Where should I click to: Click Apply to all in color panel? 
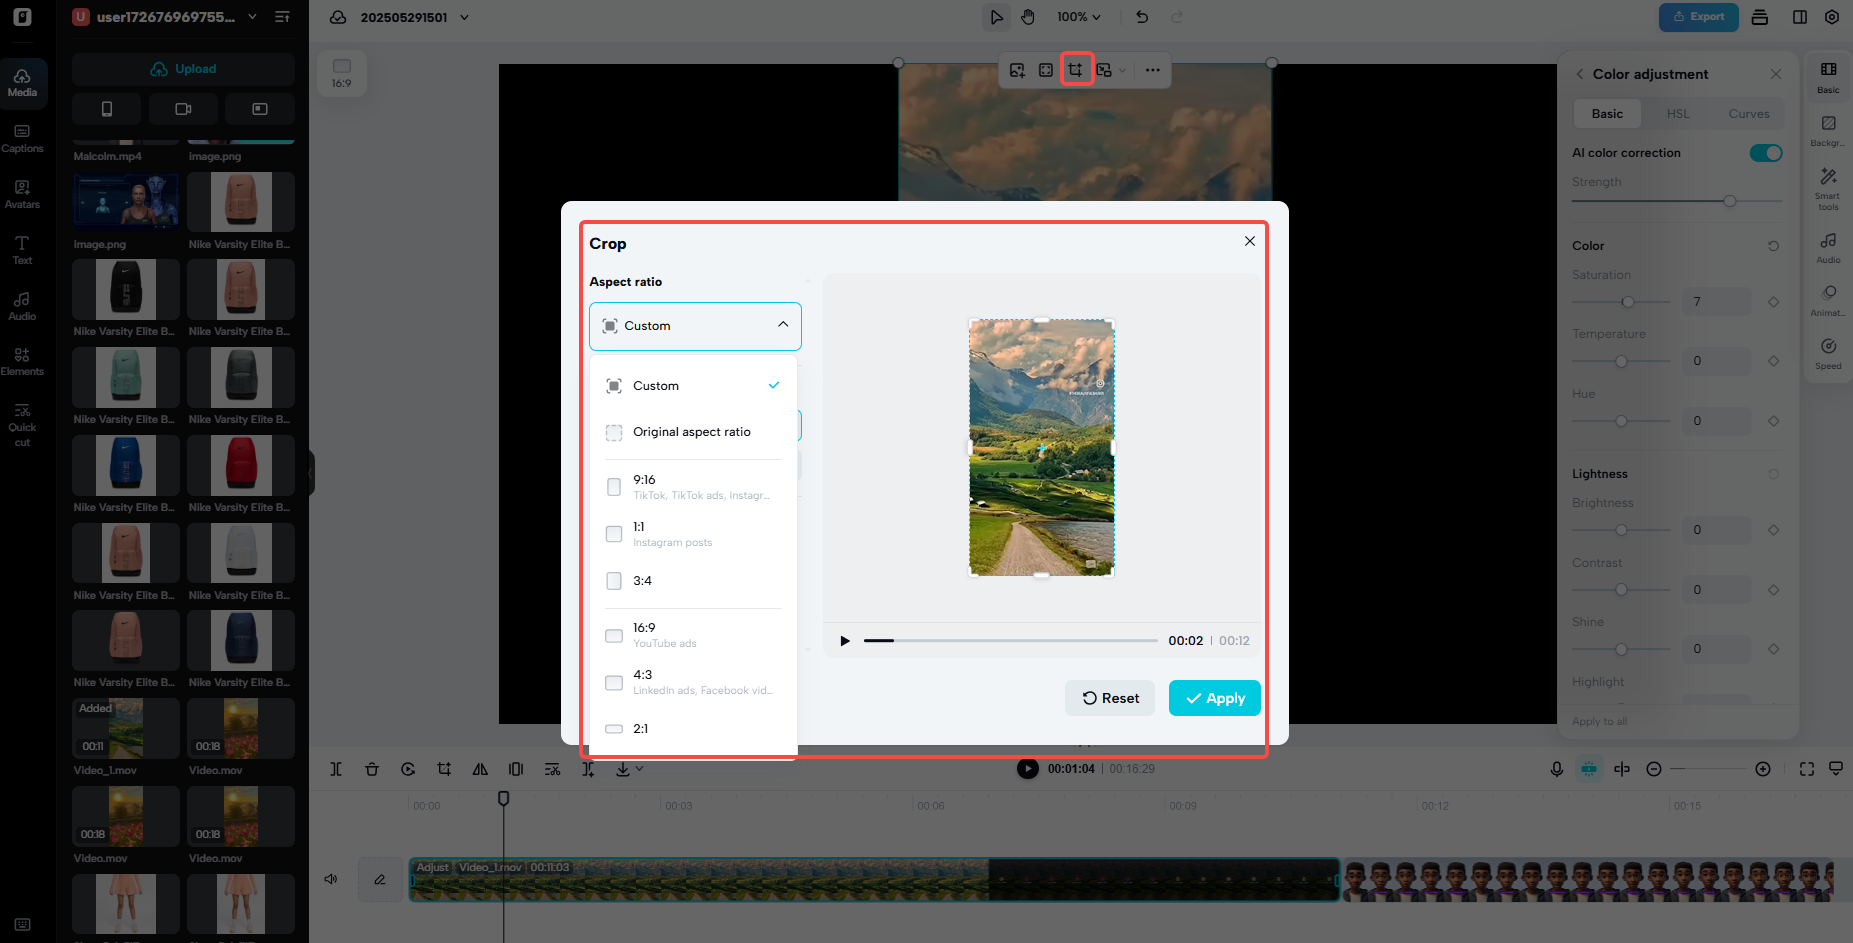1599,721
